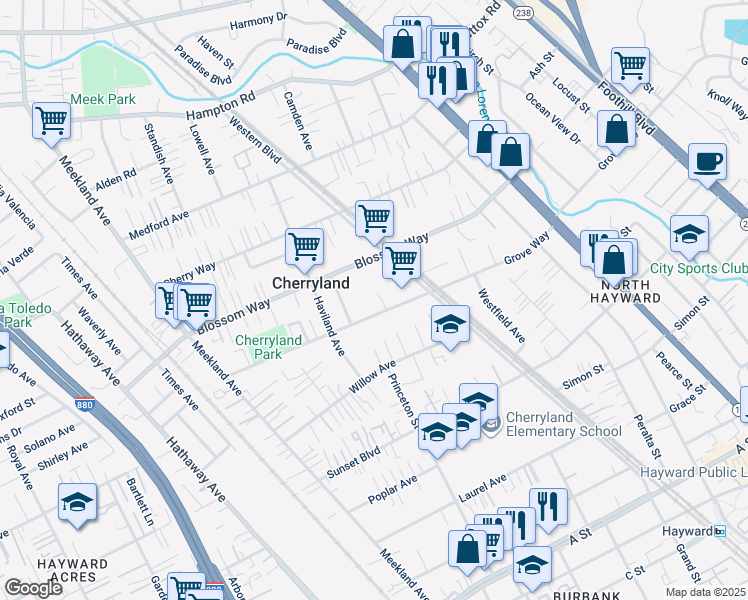This screenshot has width=748, height=600.
Task: Click the Peralta St street label
Action: 647,437
